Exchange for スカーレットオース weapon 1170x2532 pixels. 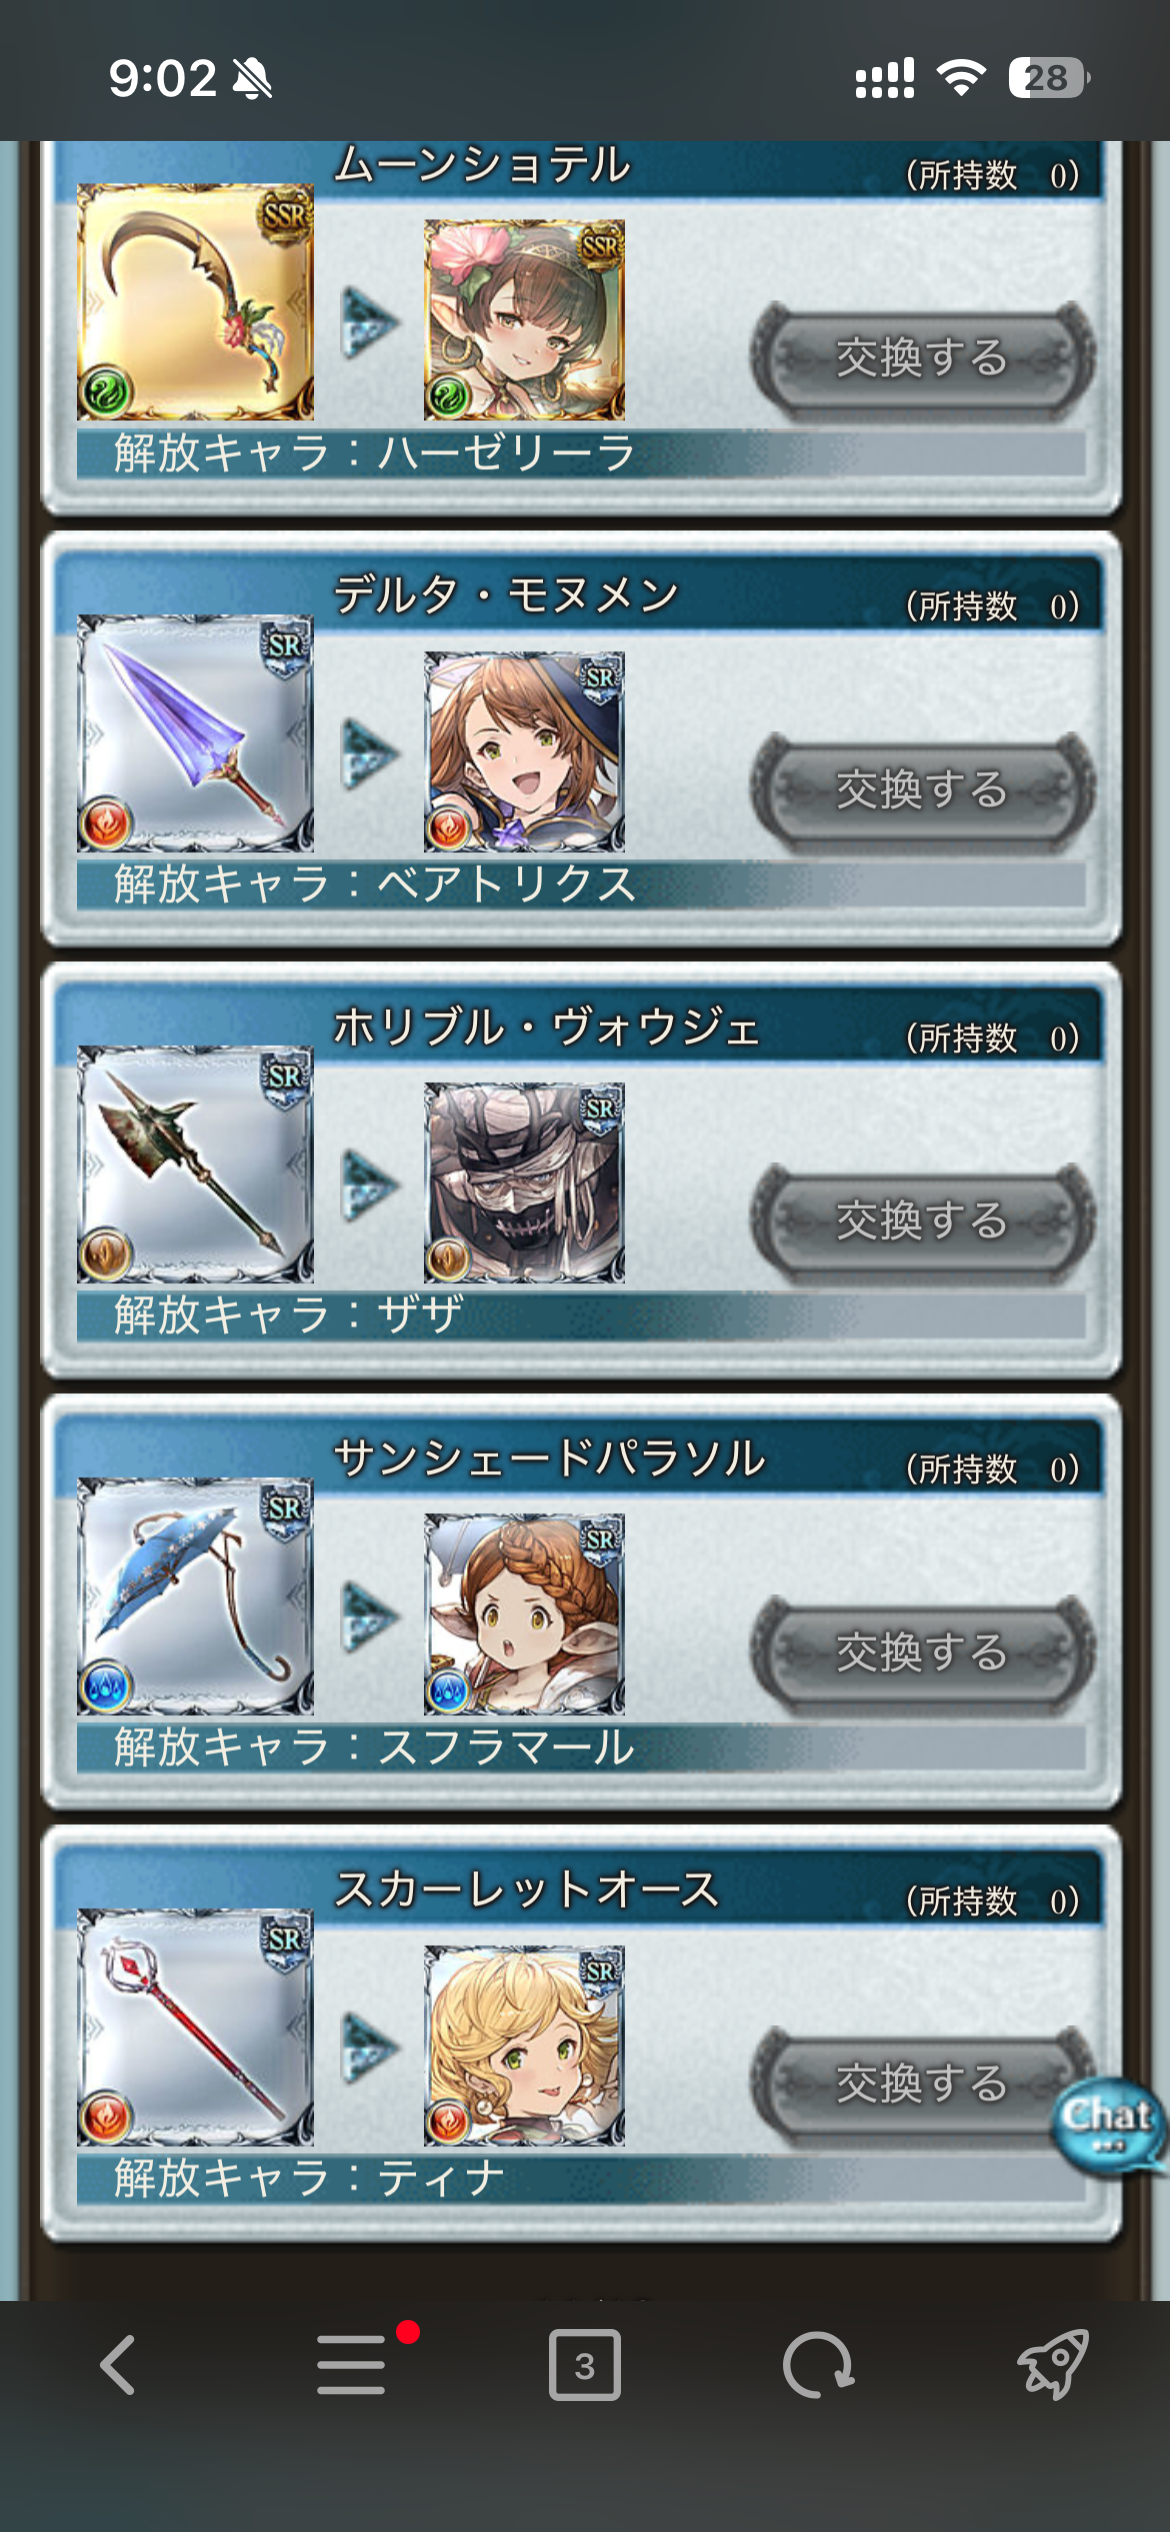[922, 2084]
